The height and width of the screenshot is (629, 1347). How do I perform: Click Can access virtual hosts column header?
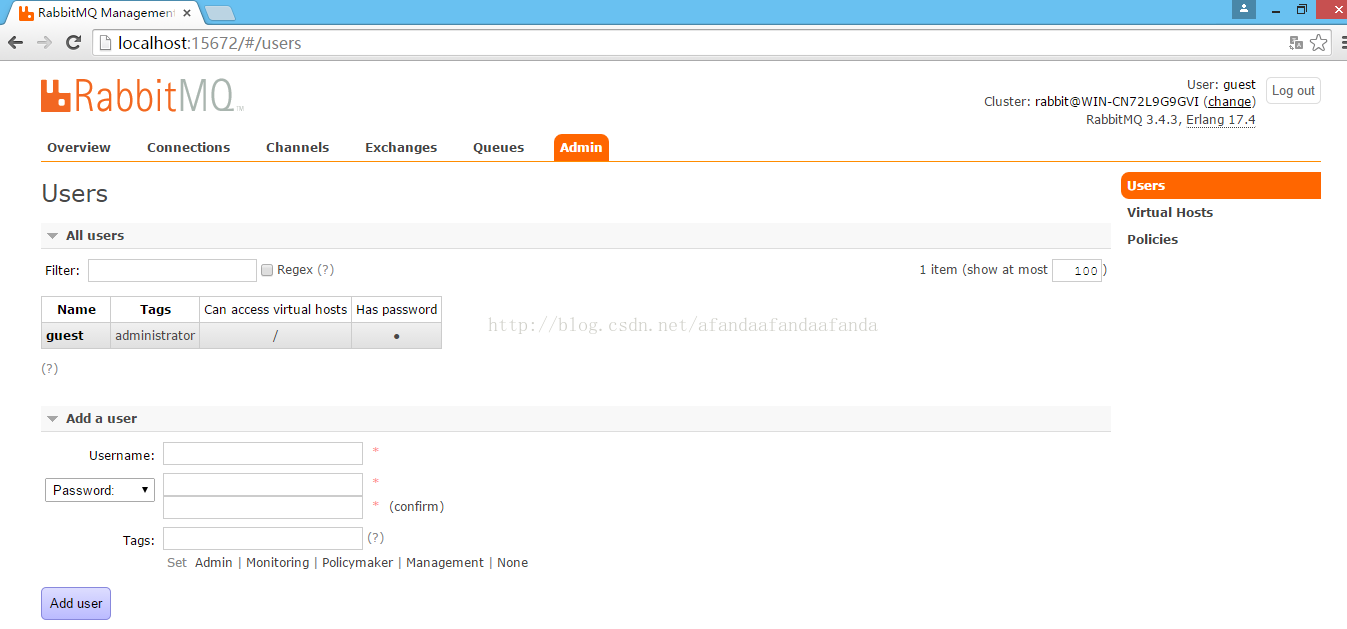(276, 310)
